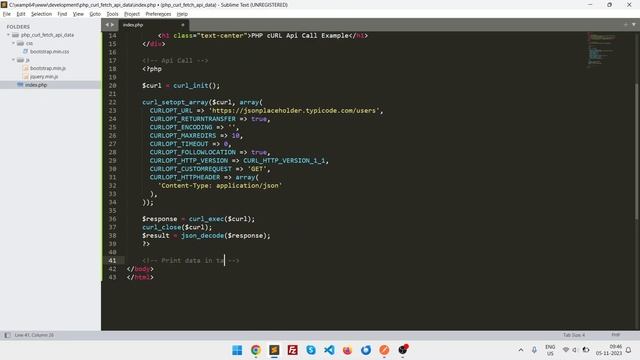
Task: Open Firefox from the taskbar
Action: coord(347,350)
